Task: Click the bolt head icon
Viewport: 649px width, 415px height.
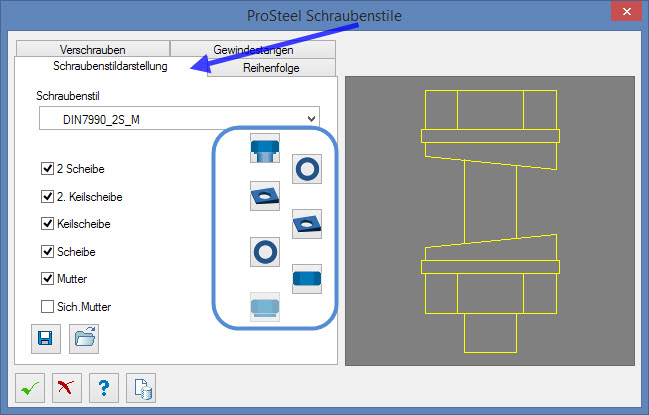Action: point(265,148)
